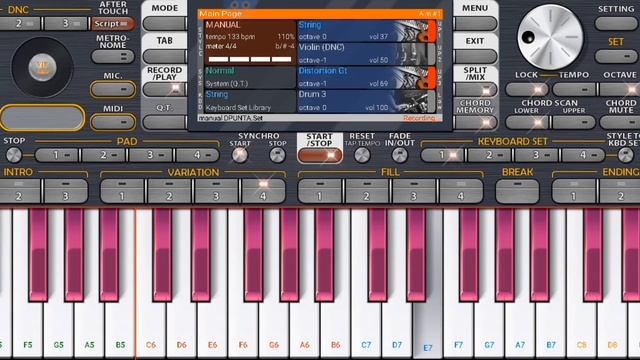Image resolution: width=640 pixels, height=360 pixels.
Task: Select VARIATION 1
Action: pyautogui.click(x=122, y=191)
